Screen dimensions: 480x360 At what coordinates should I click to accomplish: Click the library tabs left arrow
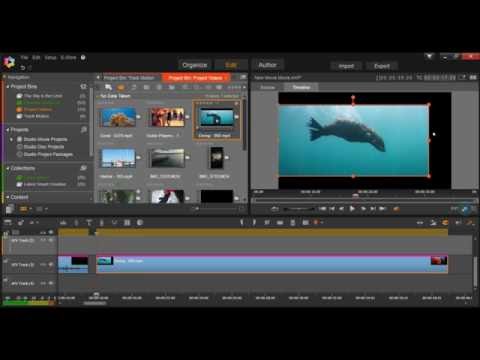98,78
